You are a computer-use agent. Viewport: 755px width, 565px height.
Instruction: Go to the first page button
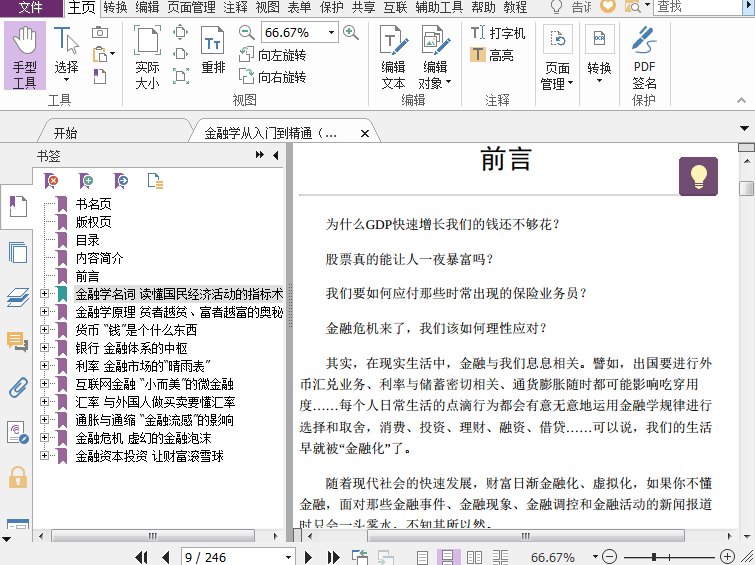pyautogui.click(x=141, y=557)
